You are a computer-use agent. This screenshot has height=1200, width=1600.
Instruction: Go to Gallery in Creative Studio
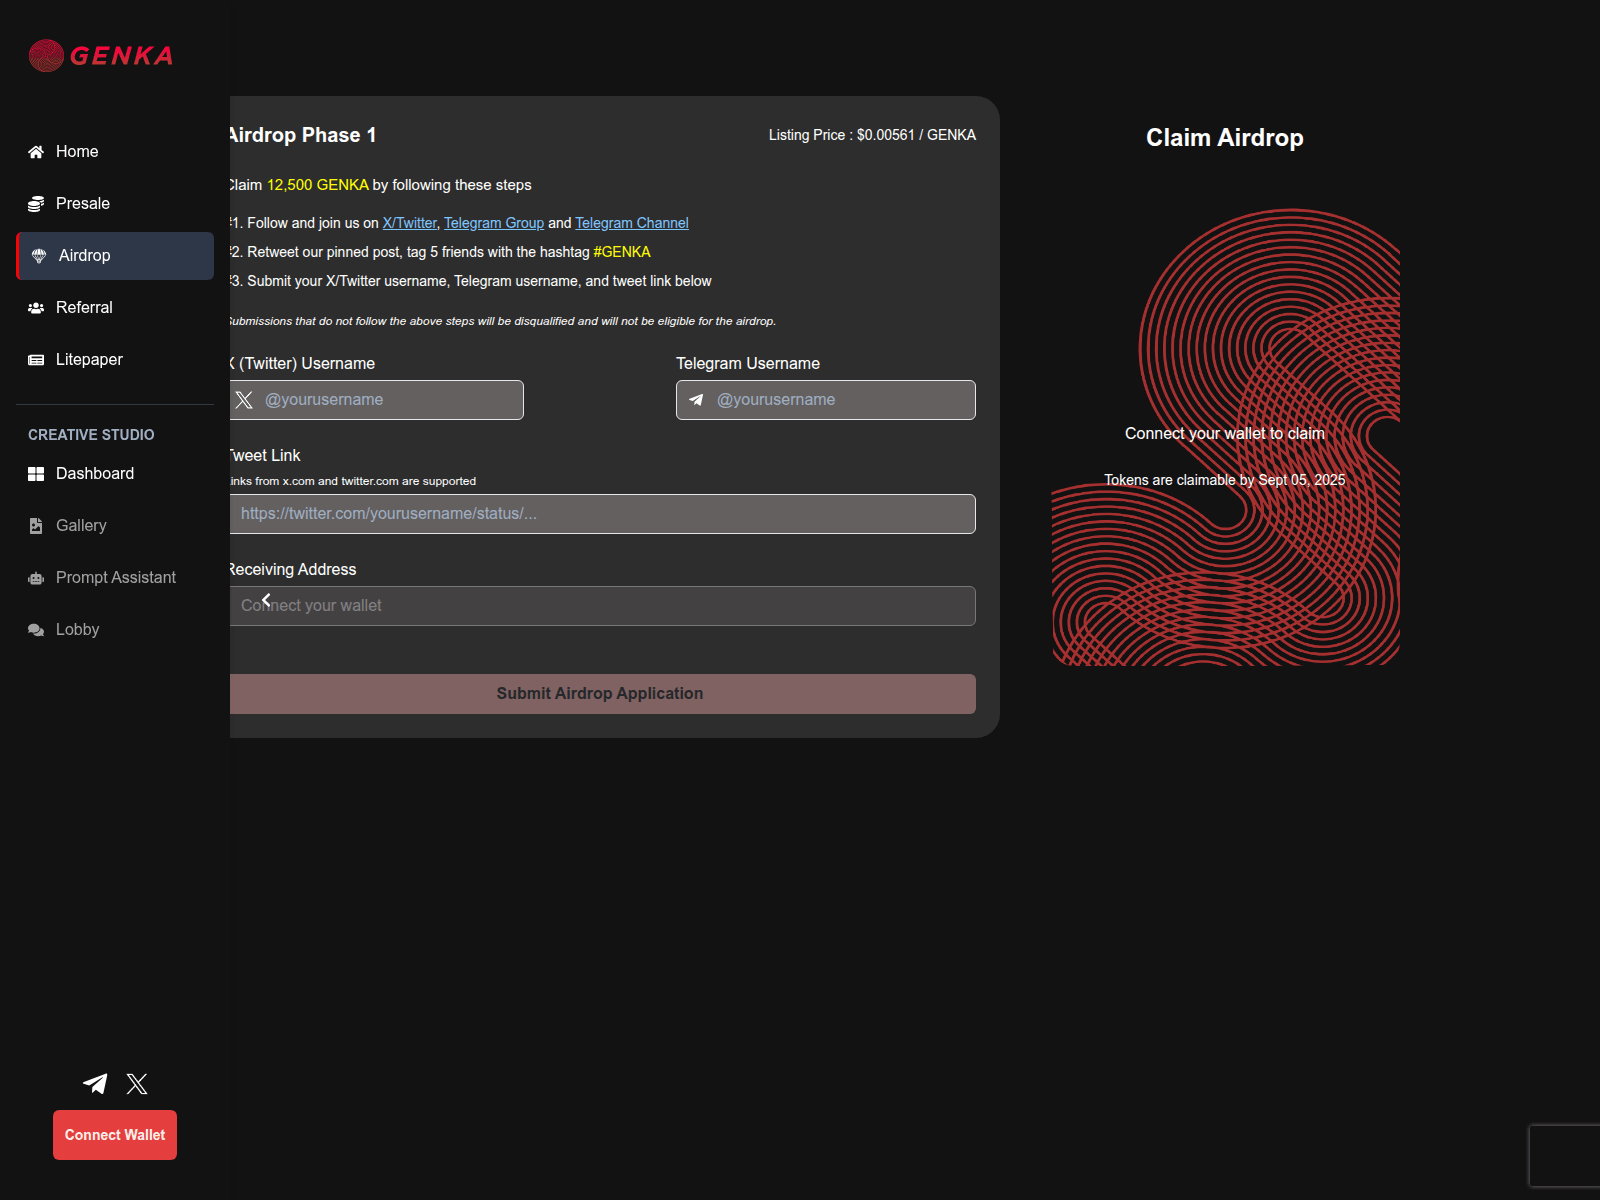pyautogui.click(x=115, y=526)
